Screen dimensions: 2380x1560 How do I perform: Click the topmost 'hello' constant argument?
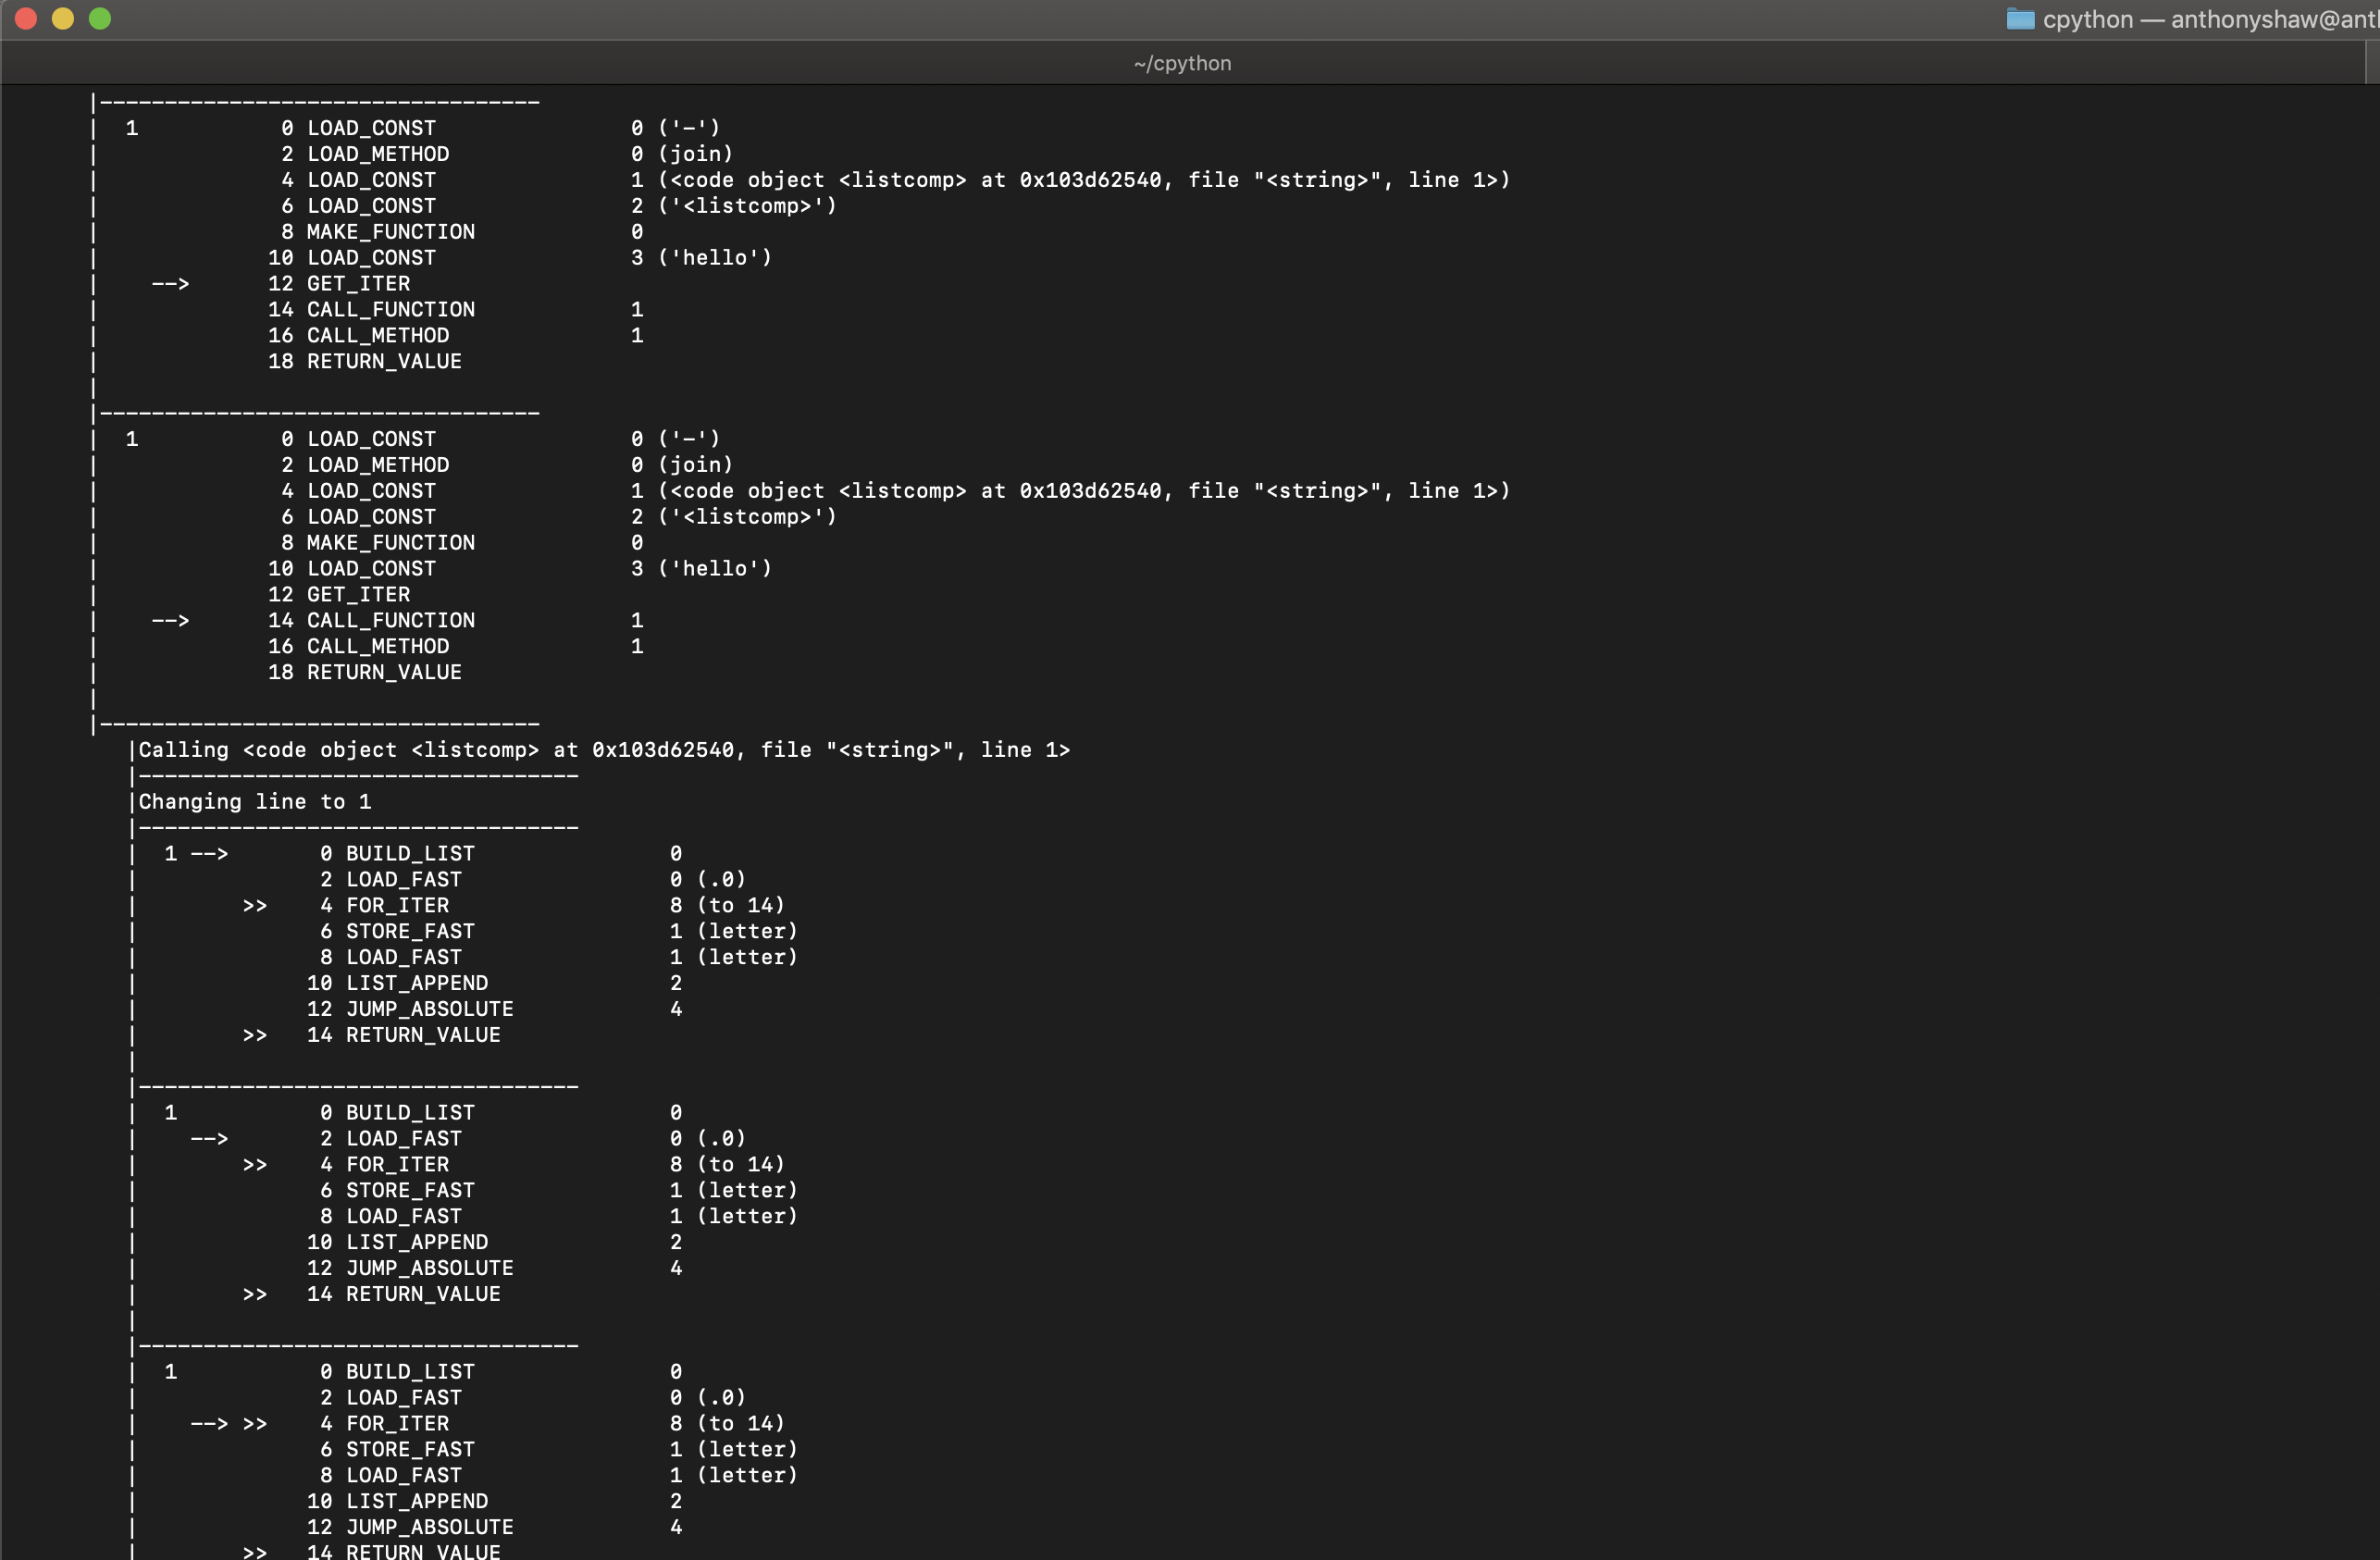[715, 258]
